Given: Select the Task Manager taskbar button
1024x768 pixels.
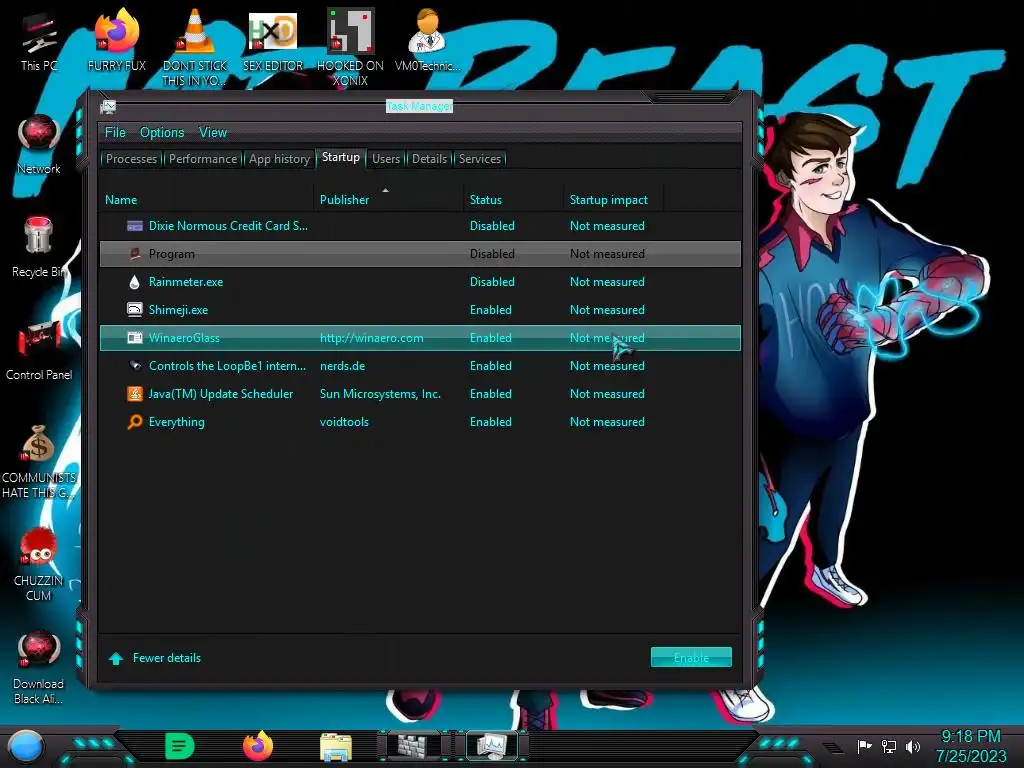Looking at the screenshot, I should coord(492,746).
